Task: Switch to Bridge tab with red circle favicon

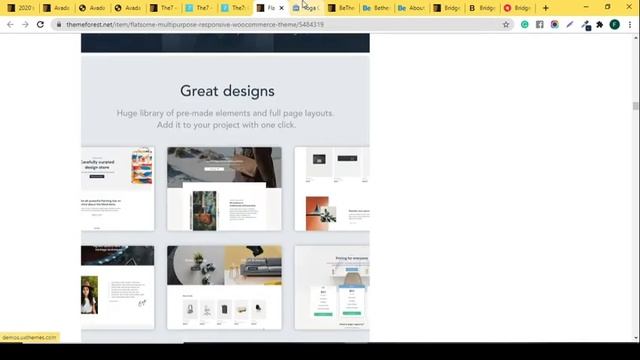Action: tap(518, 8)
